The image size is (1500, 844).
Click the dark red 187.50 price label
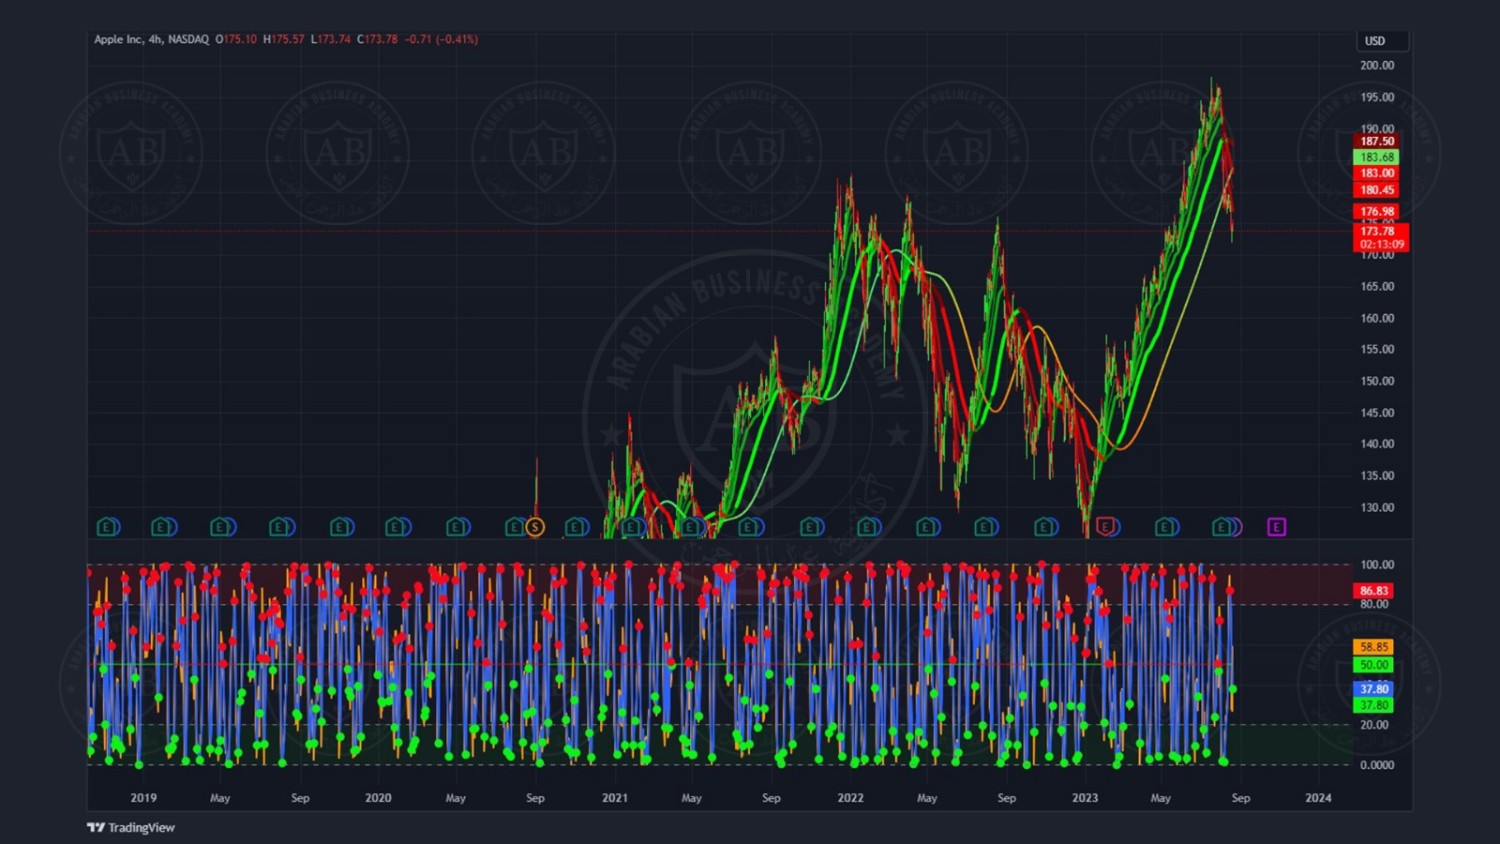coord(1376,141)
